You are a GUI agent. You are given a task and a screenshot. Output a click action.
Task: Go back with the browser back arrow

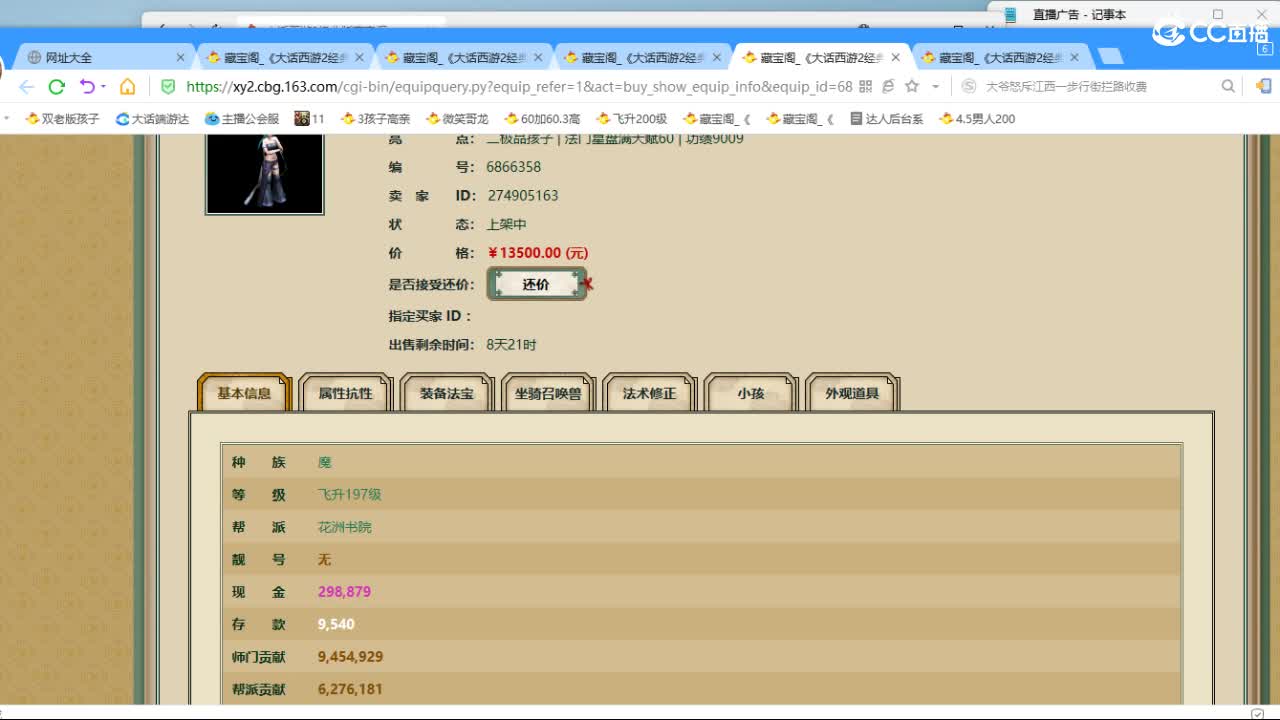click(x=26, y=86)
